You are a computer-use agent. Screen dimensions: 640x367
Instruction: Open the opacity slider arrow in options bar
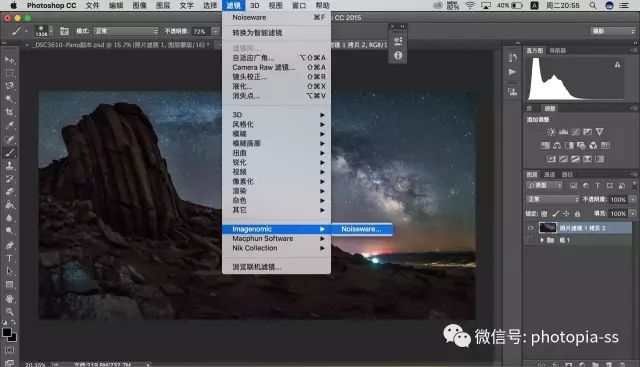pyautogui.click(x=216, y=31)
